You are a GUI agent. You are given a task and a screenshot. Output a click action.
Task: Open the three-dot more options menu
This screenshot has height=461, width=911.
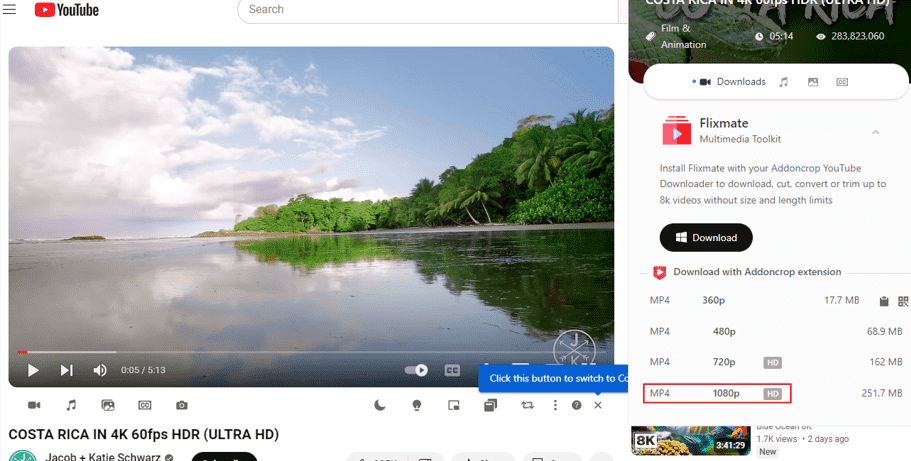click(x=555, y=405)
